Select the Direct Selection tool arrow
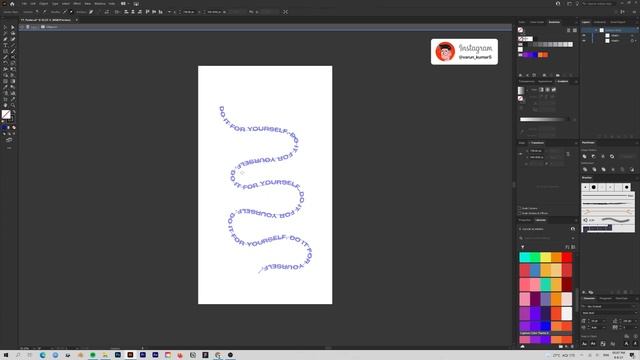This screenshot has width=640, height=360. pyautogui.click(x=13, y=28)
